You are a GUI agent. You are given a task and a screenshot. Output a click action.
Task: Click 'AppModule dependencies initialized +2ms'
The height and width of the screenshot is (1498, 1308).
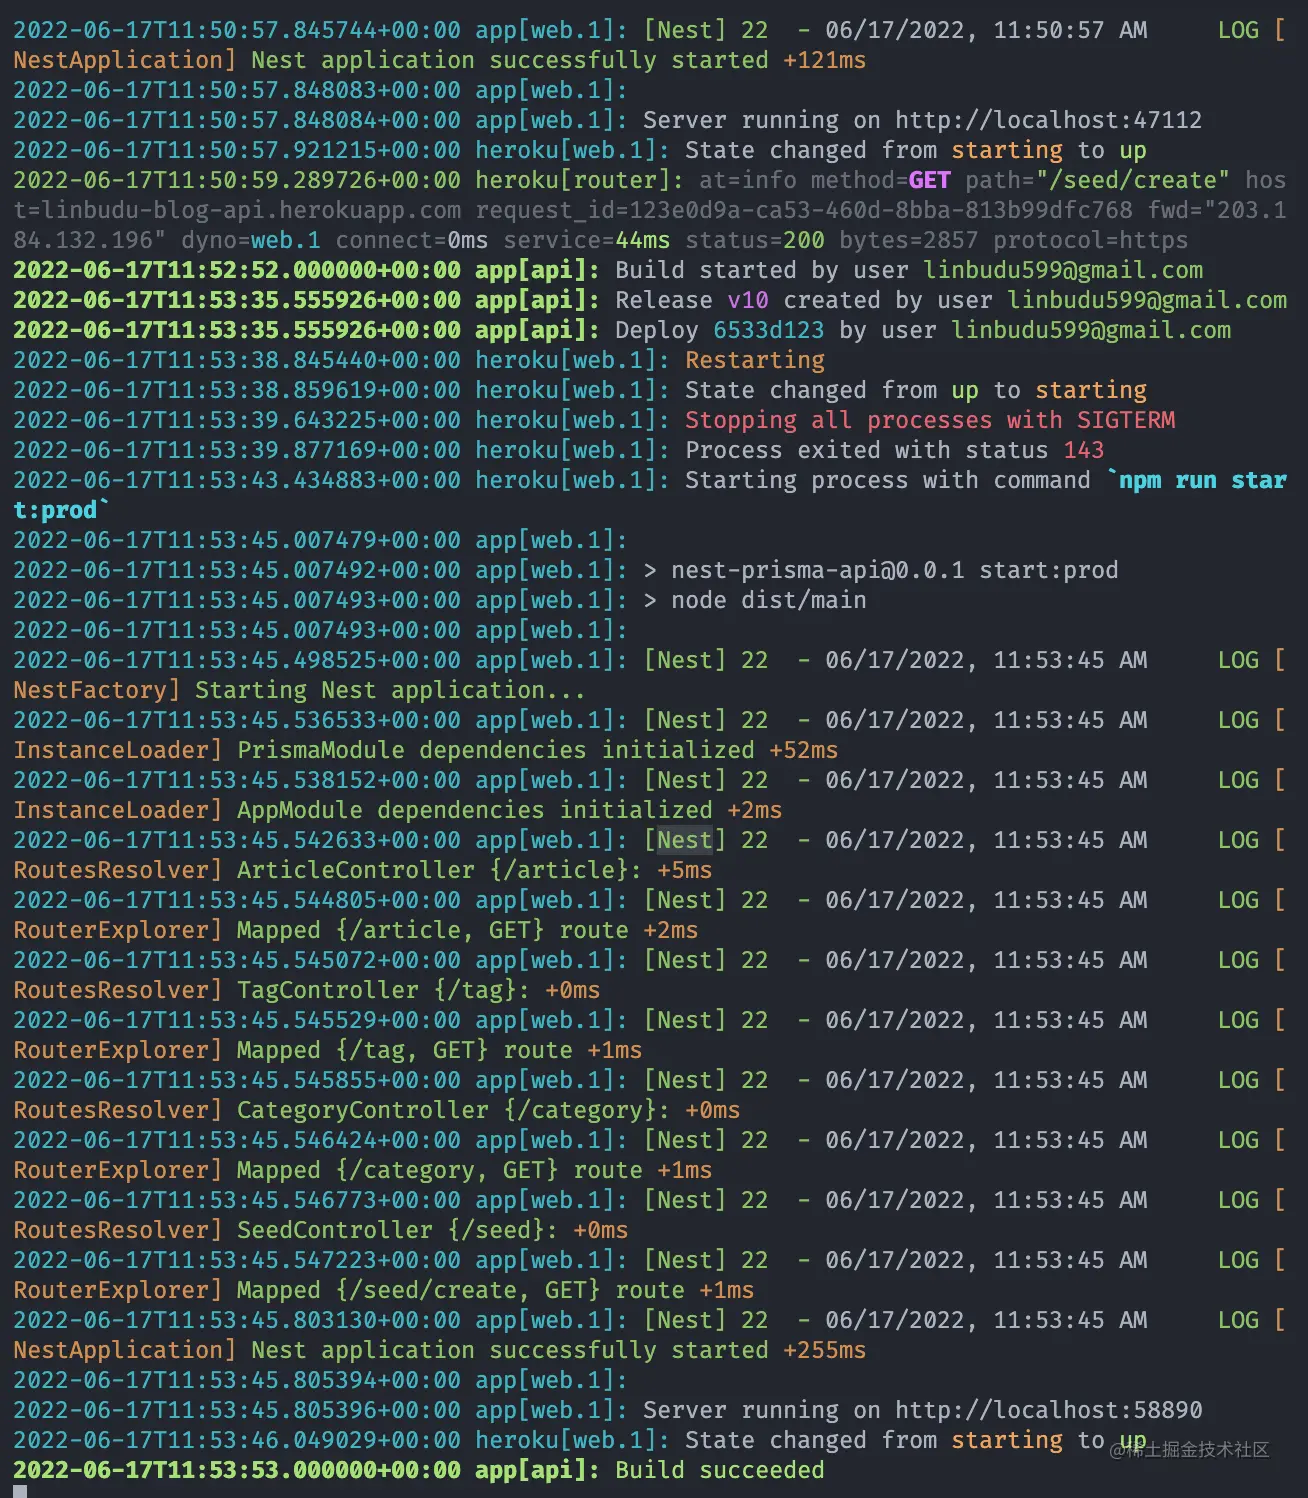[510, 810]
